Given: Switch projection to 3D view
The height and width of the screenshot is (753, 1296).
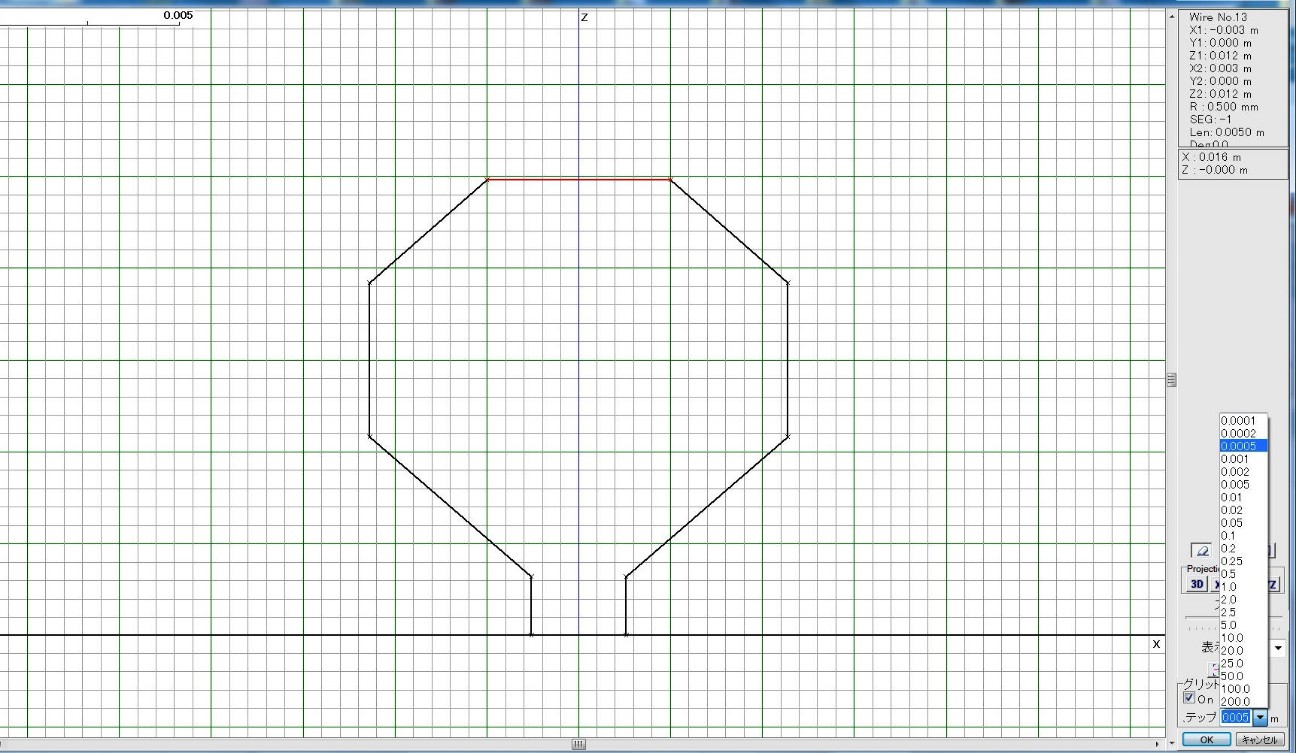Looking at the screenshot, I should click(1196, 583).
